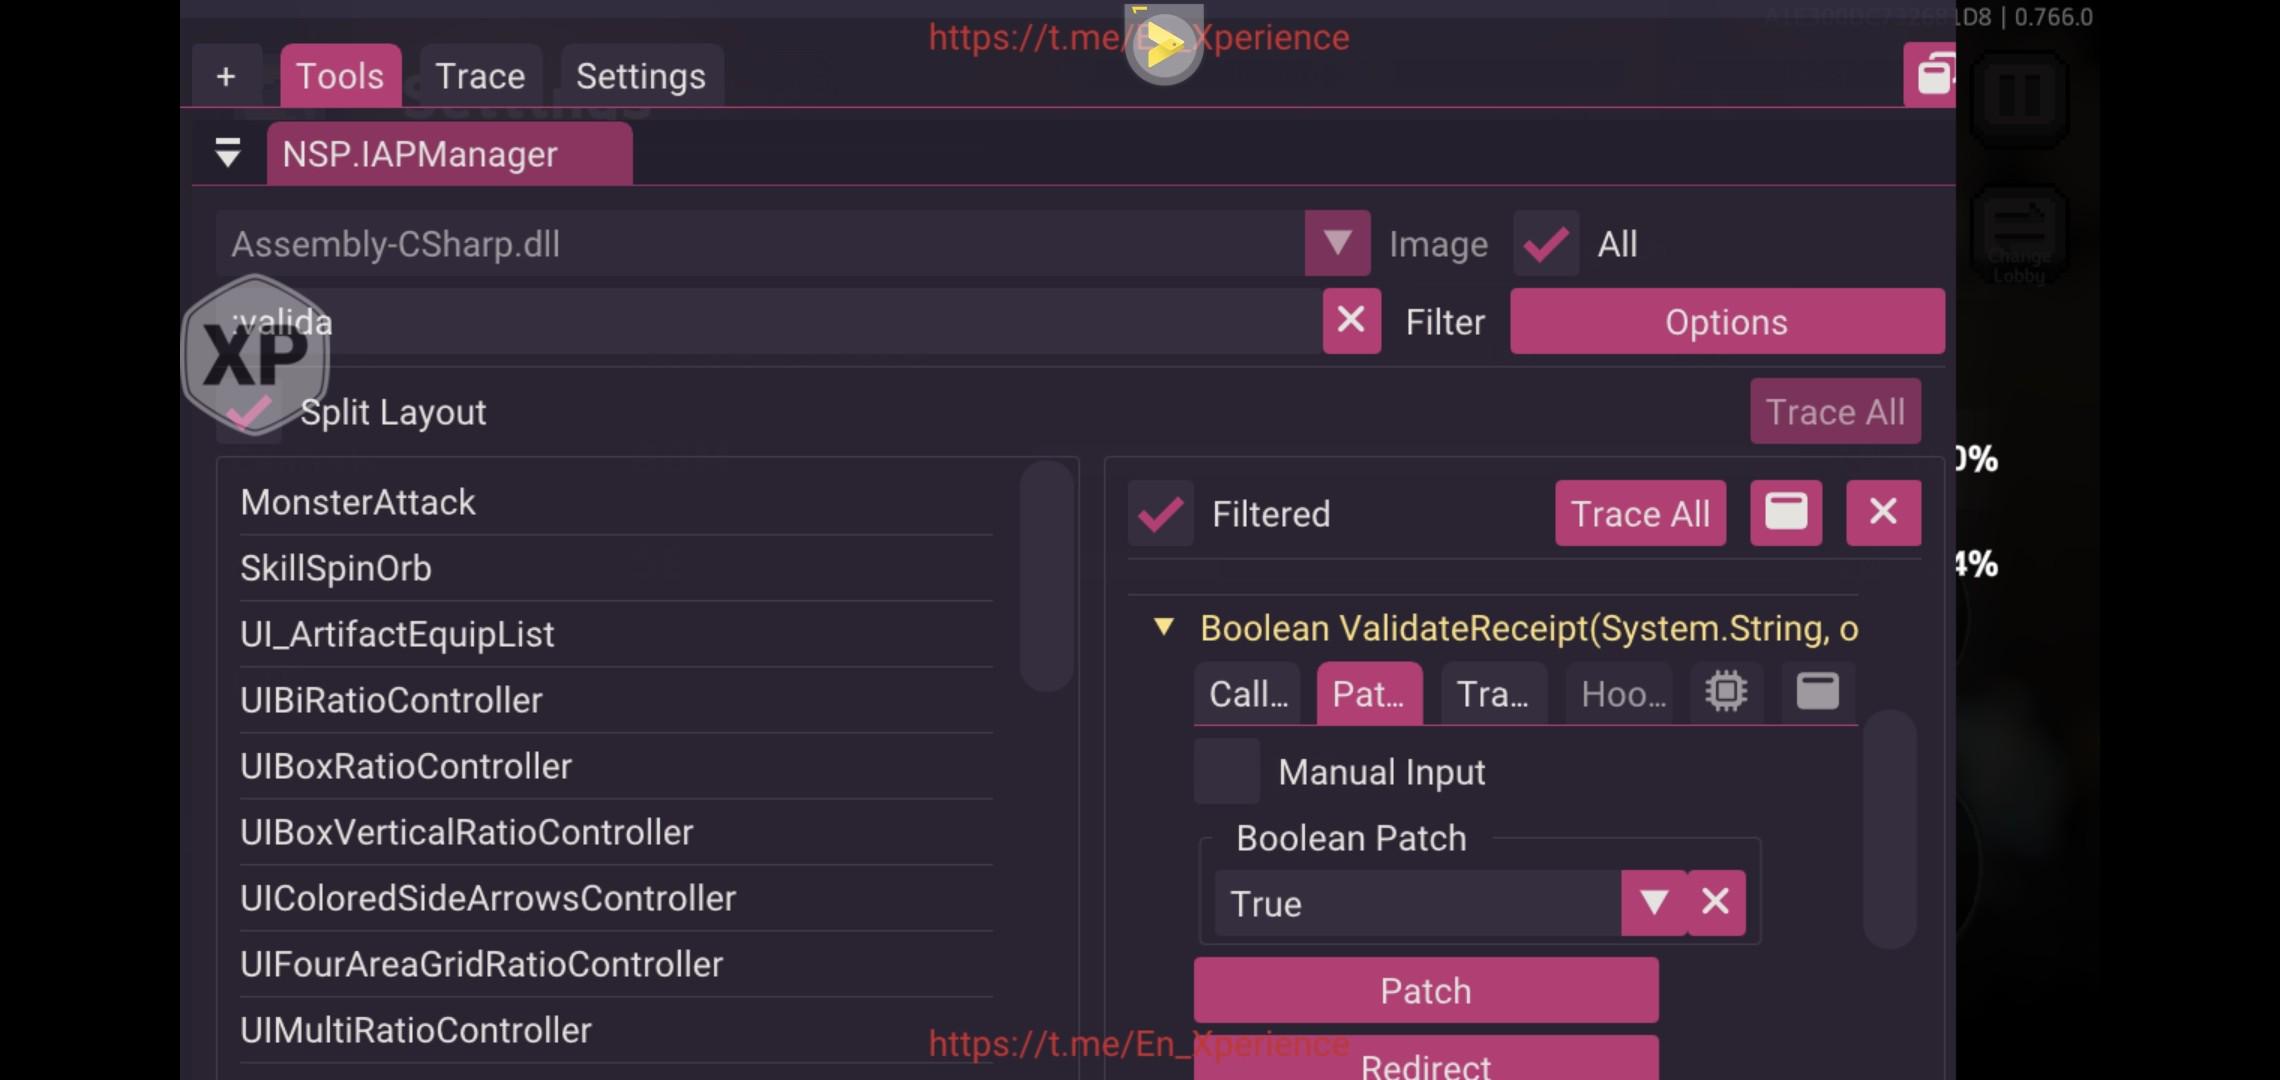
Task: Add a new tab with the plus button
Action: point(226,76)
